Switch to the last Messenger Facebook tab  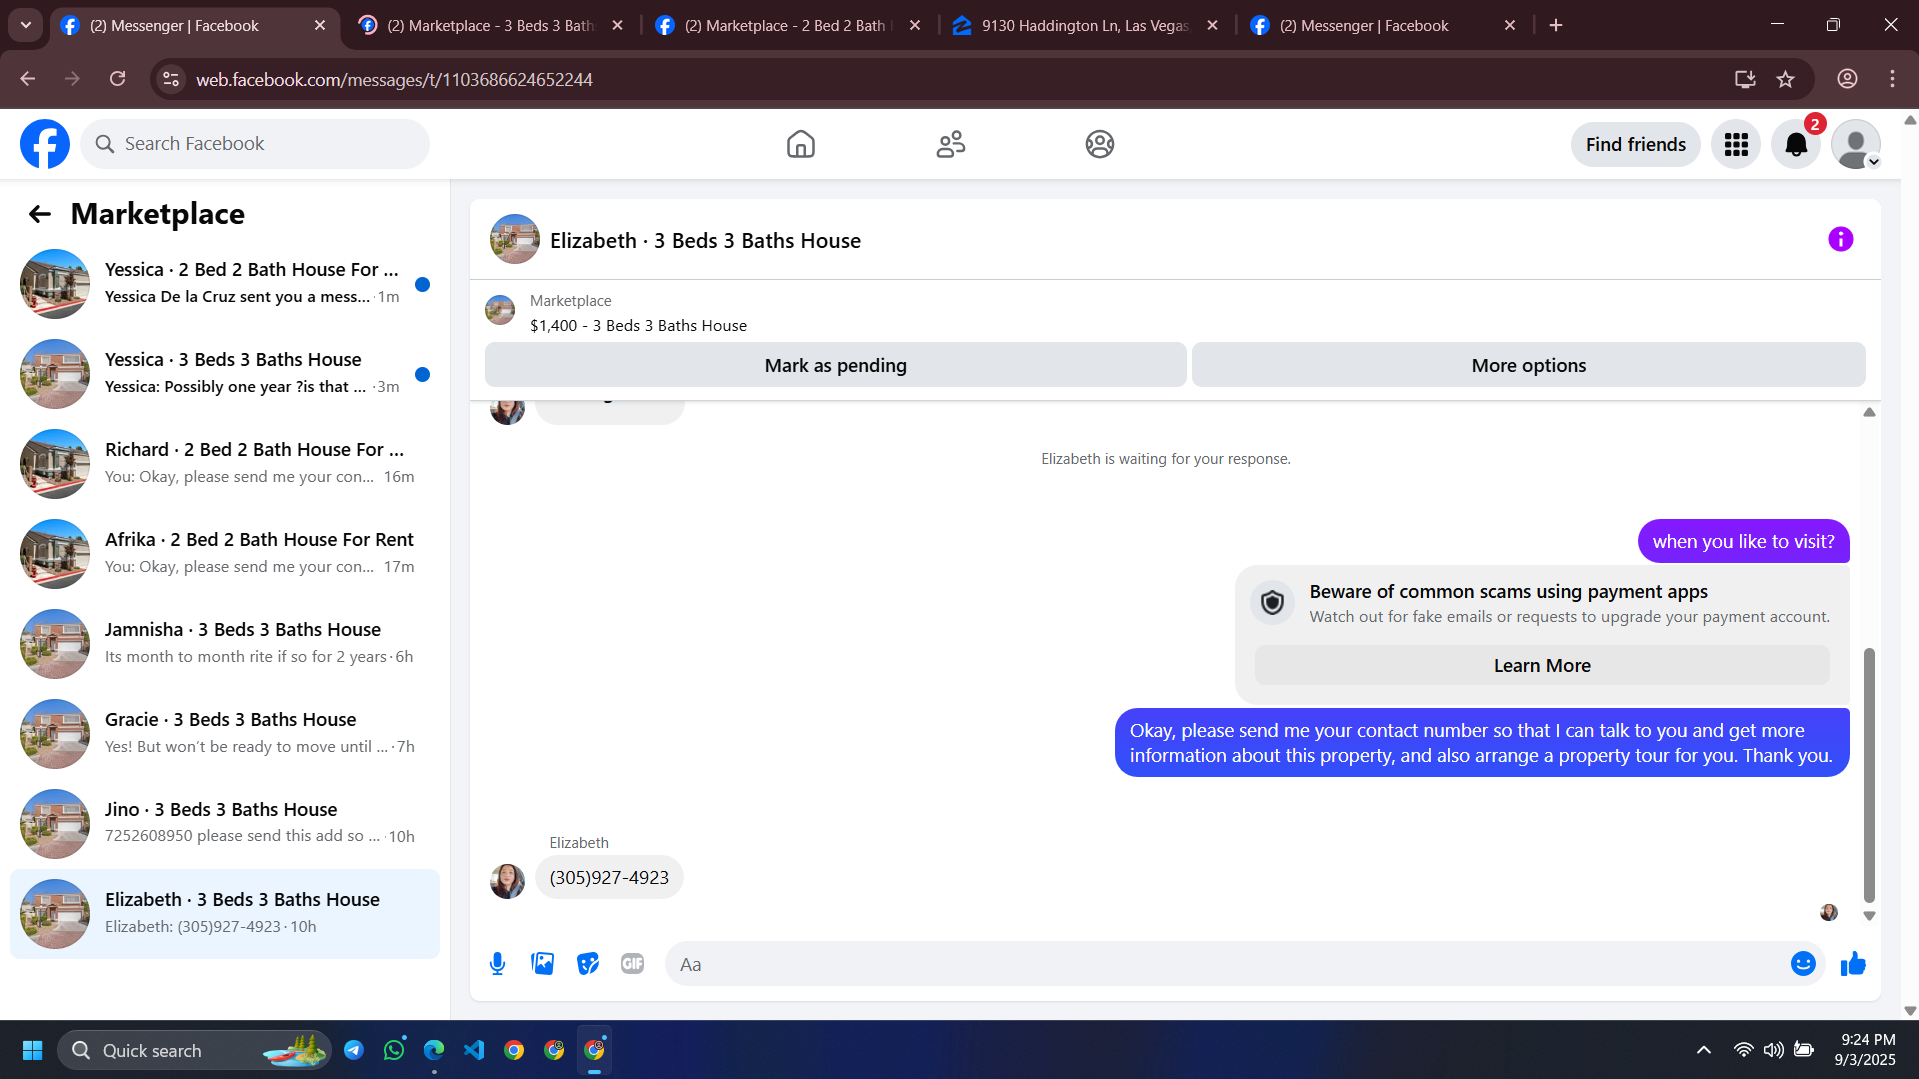[x=1384, y=26]
